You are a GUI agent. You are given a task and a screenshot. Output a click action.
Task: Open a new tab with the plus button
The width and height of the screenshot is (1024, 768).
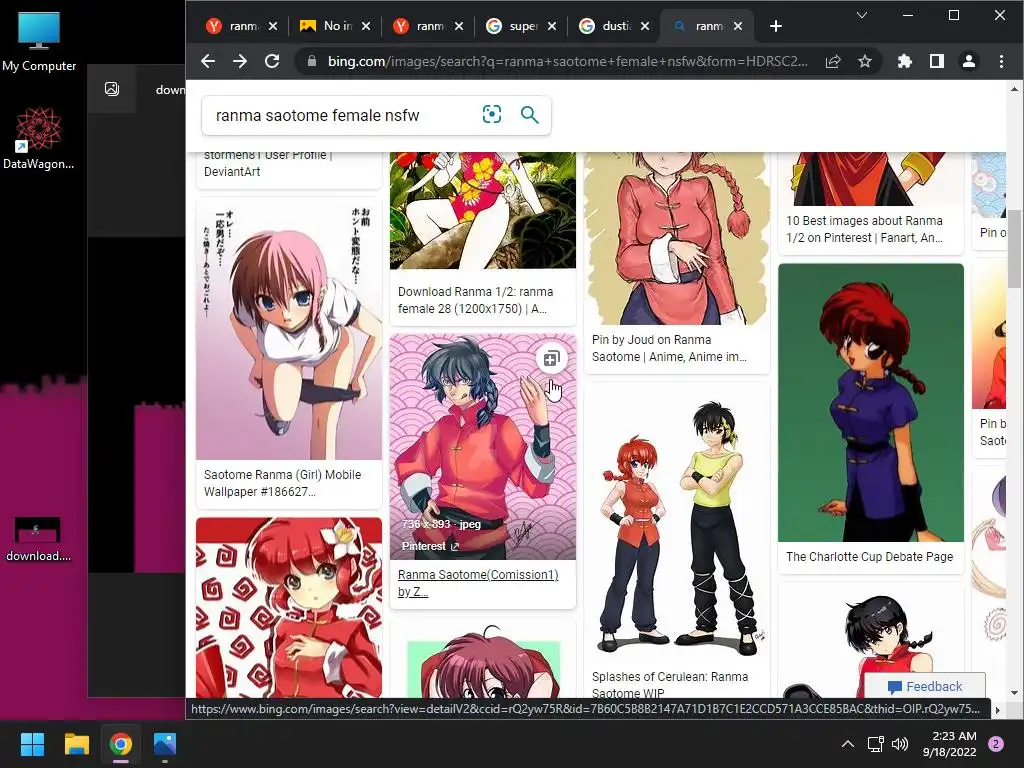tap(775, 26)
